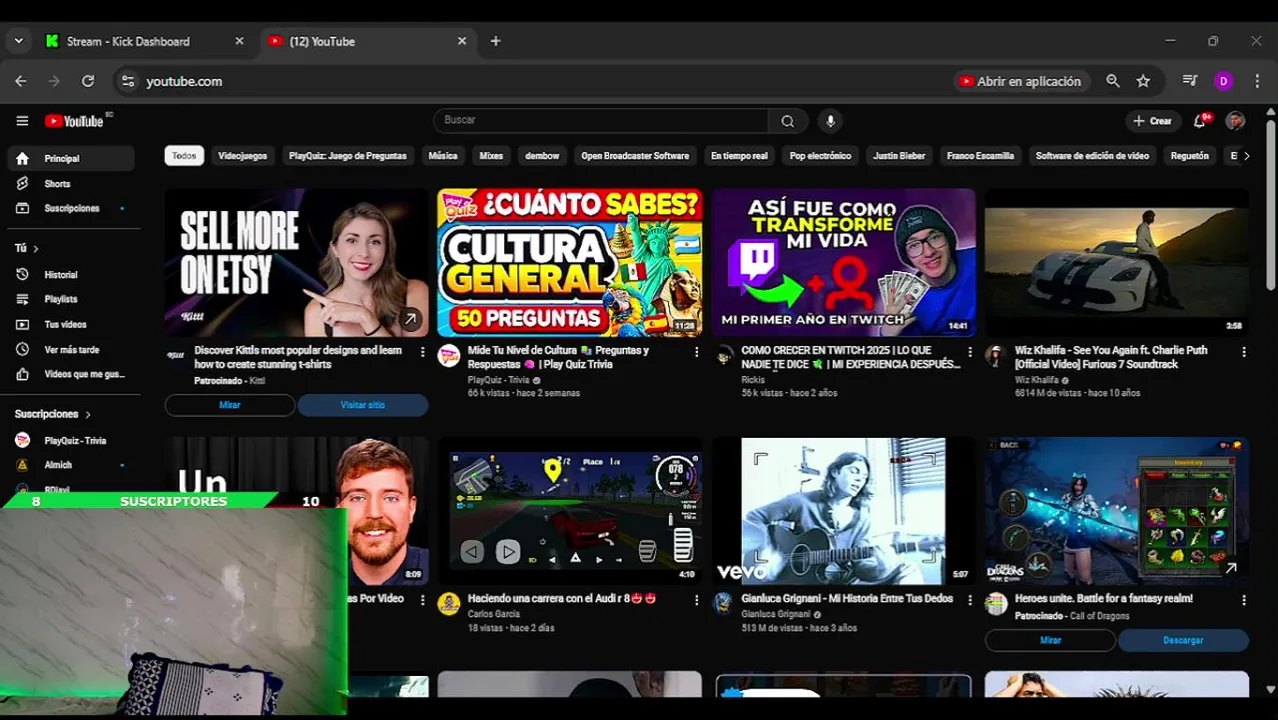Show more filter chips with right arrow
The width and height of the screenshot is (1278, 720).
click(x=1246, y=156)
